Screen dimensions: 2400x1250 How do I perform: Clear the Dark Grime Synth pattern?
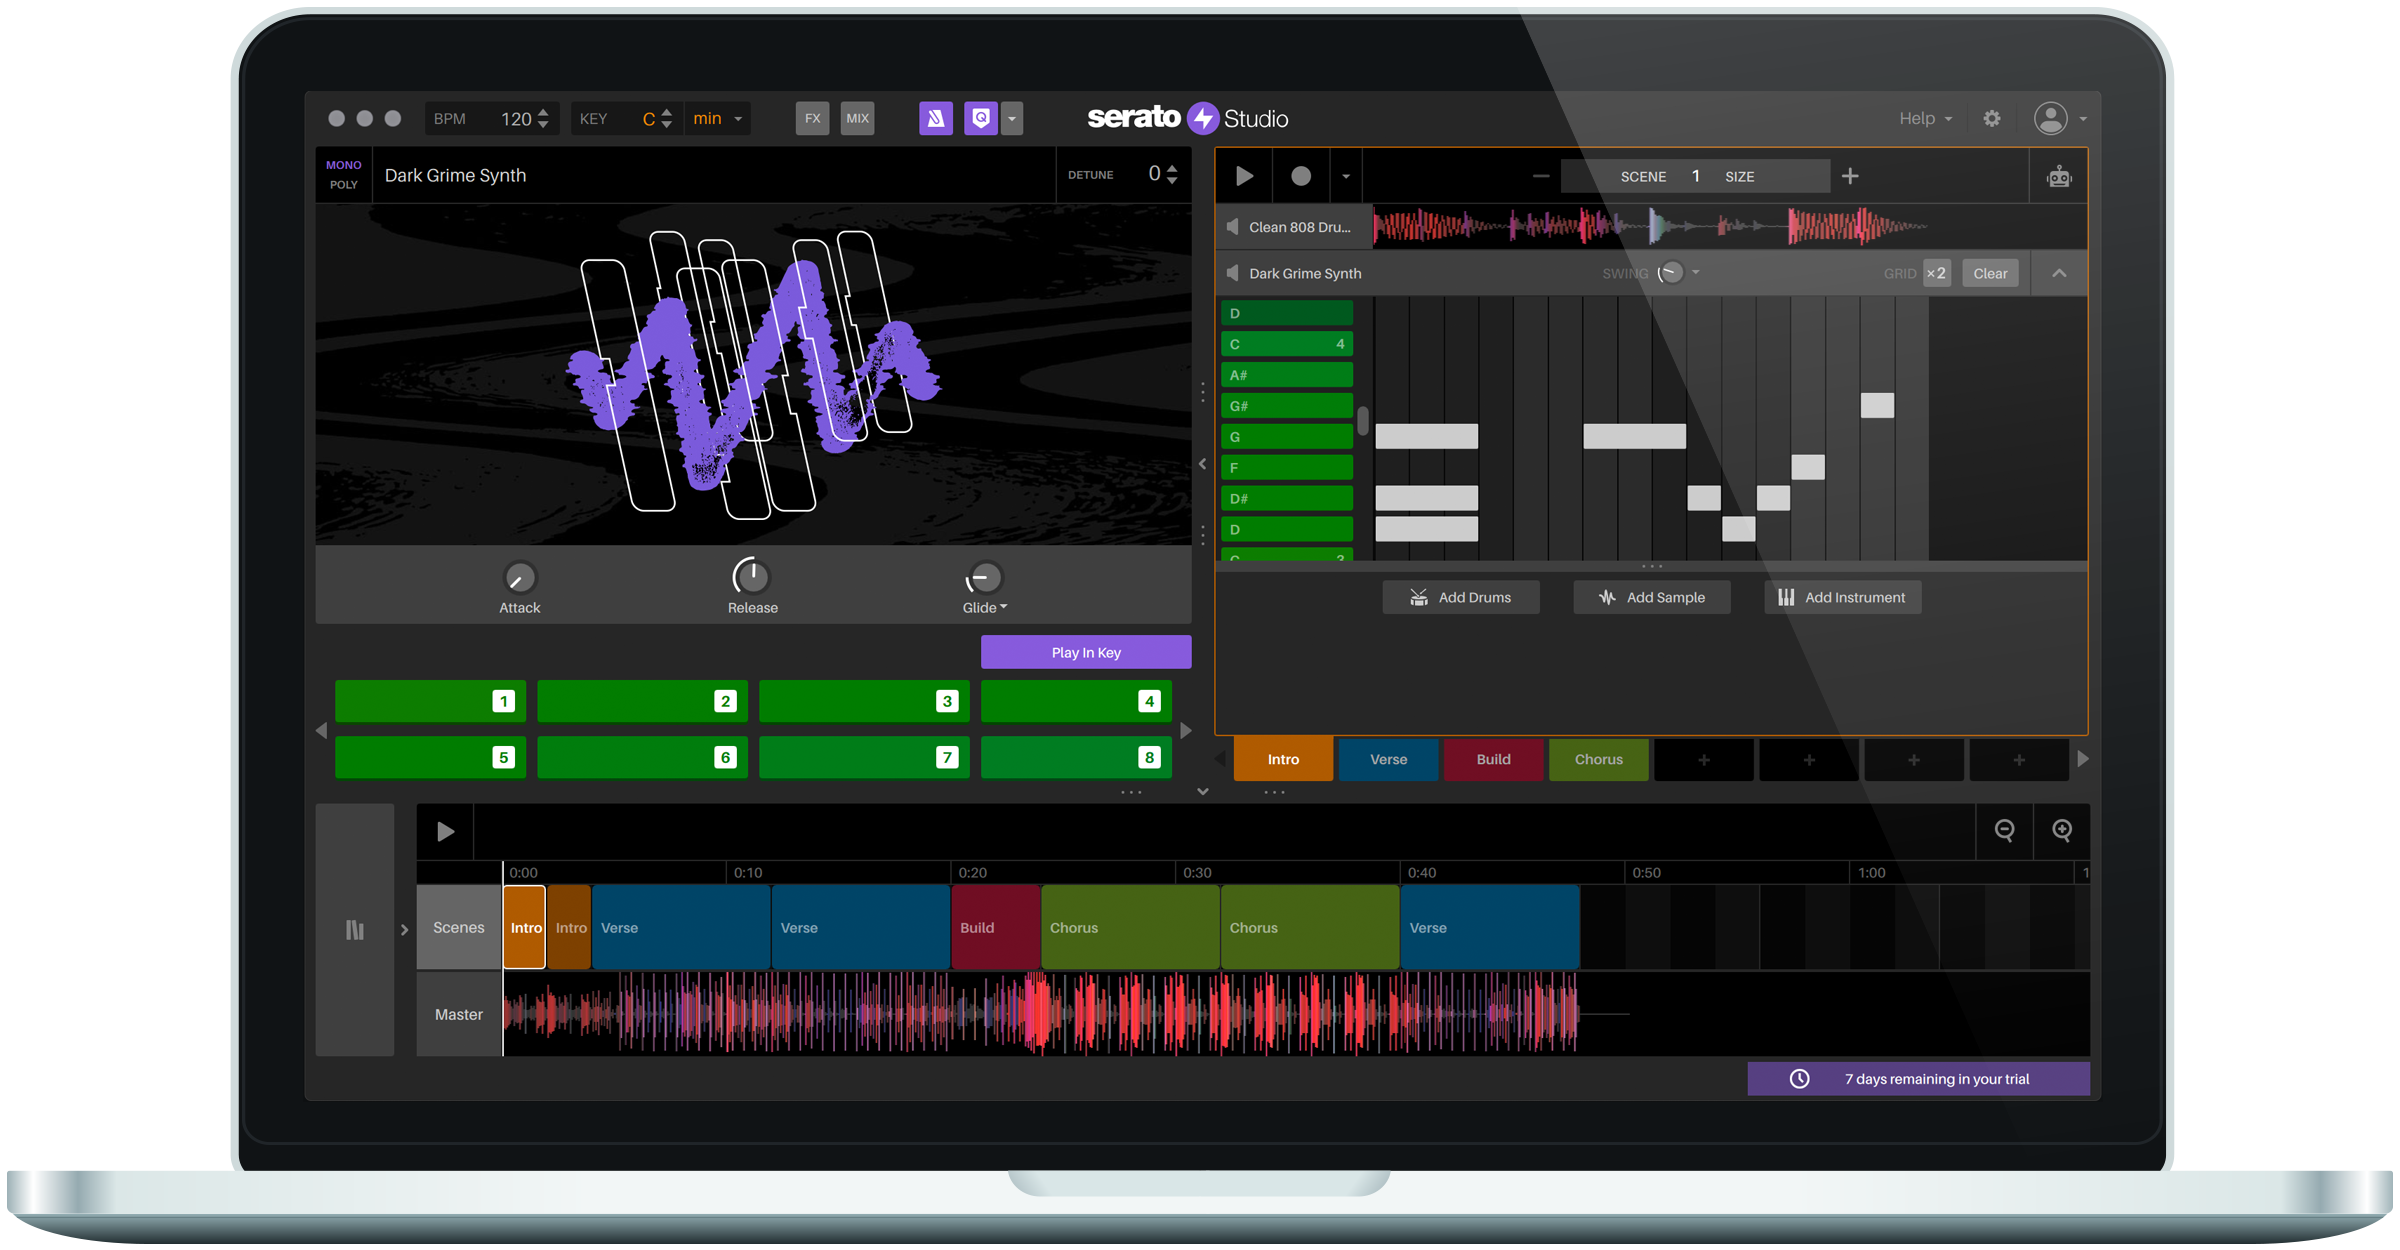tap(1990, 272)
